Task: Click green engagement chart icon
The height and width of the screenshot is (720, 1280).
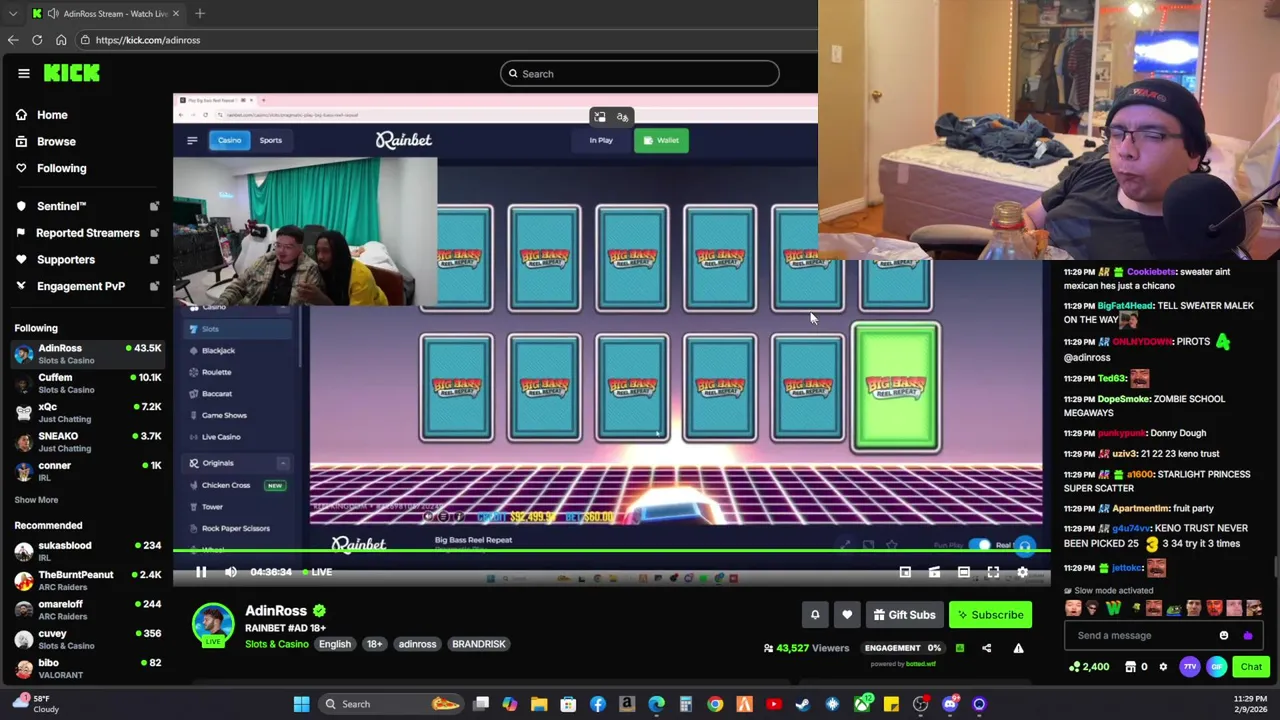Action: [959, 648]
